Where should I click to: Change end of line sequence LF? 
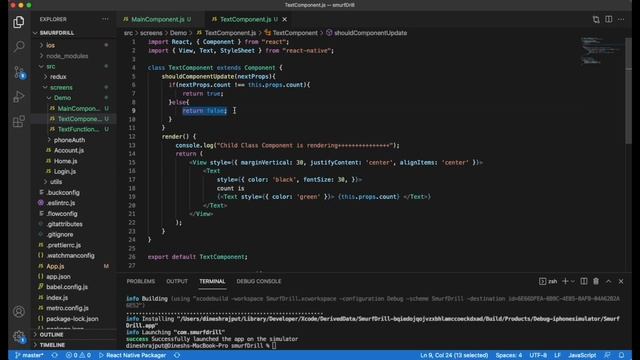point(557,355)
